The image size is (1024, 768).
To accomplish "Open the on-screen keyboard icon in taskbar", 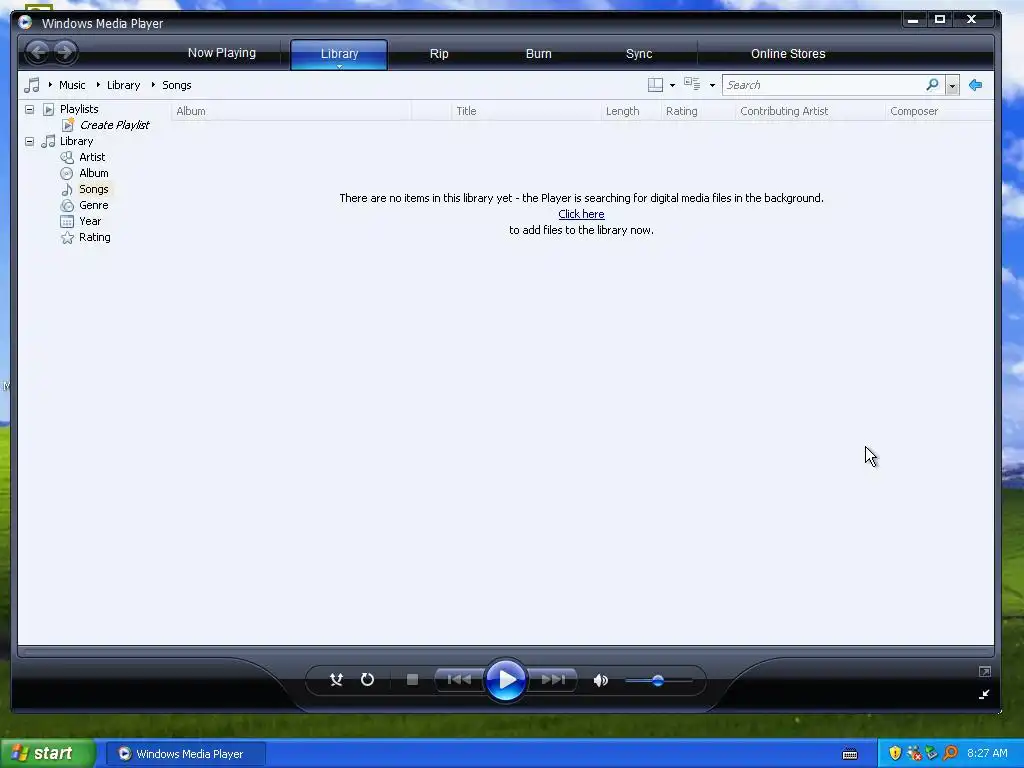I will [850, 754].
